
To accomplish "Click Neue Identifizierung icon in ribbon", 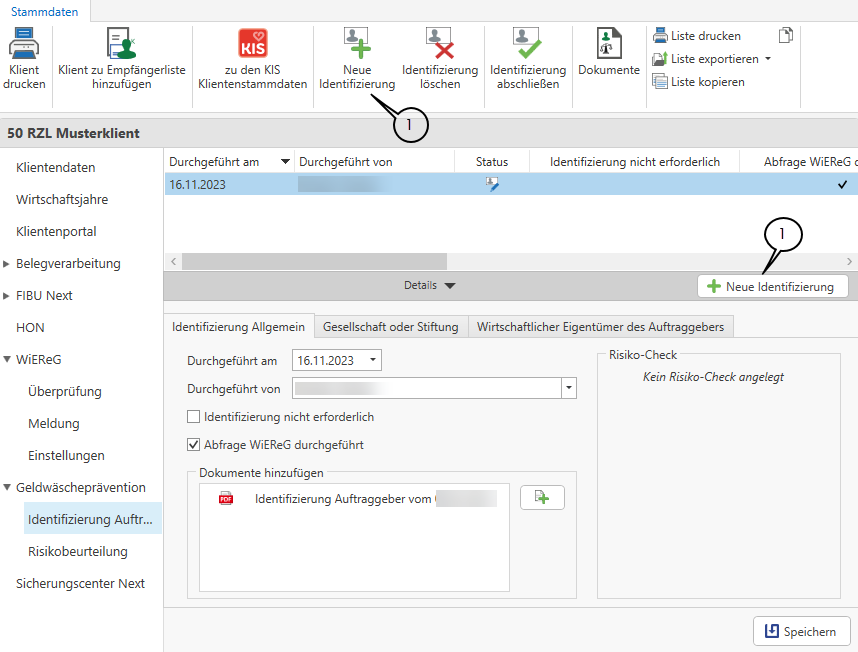I will coord(356,44).
